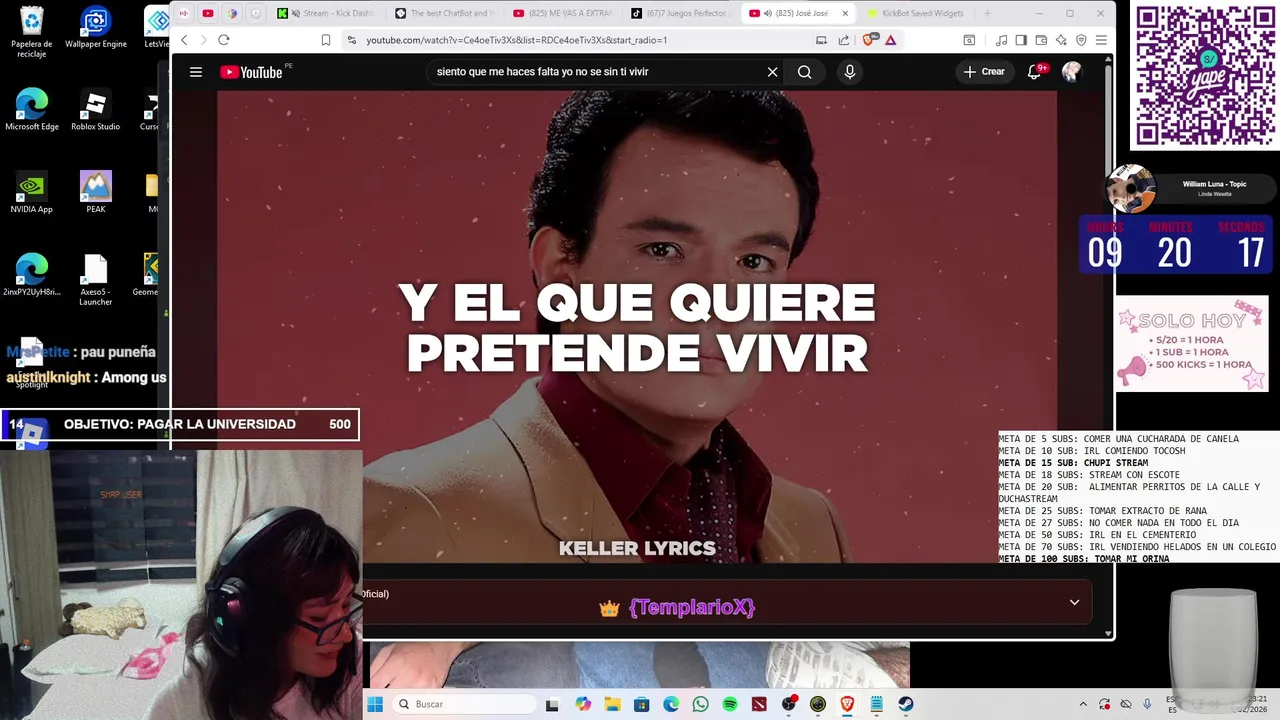This screenshot has width=1280, height=720.
Task: Open YouTube notifications bell
Action: (1034, 72)
